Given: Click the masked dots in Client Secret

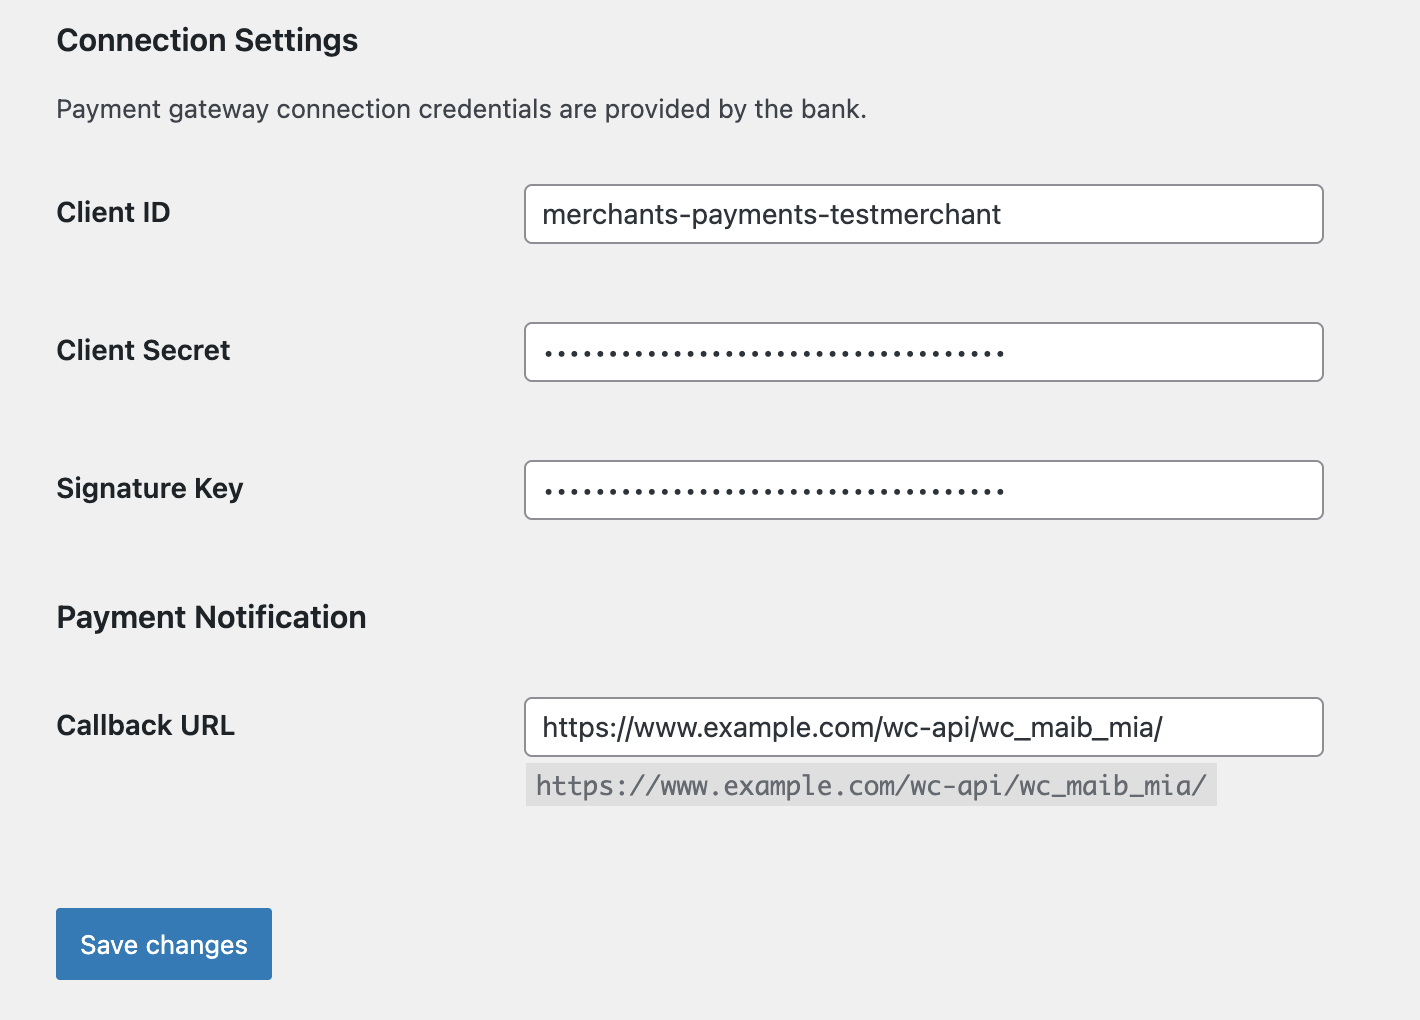Looking at the screenshot, I should [x=773, y=353].
